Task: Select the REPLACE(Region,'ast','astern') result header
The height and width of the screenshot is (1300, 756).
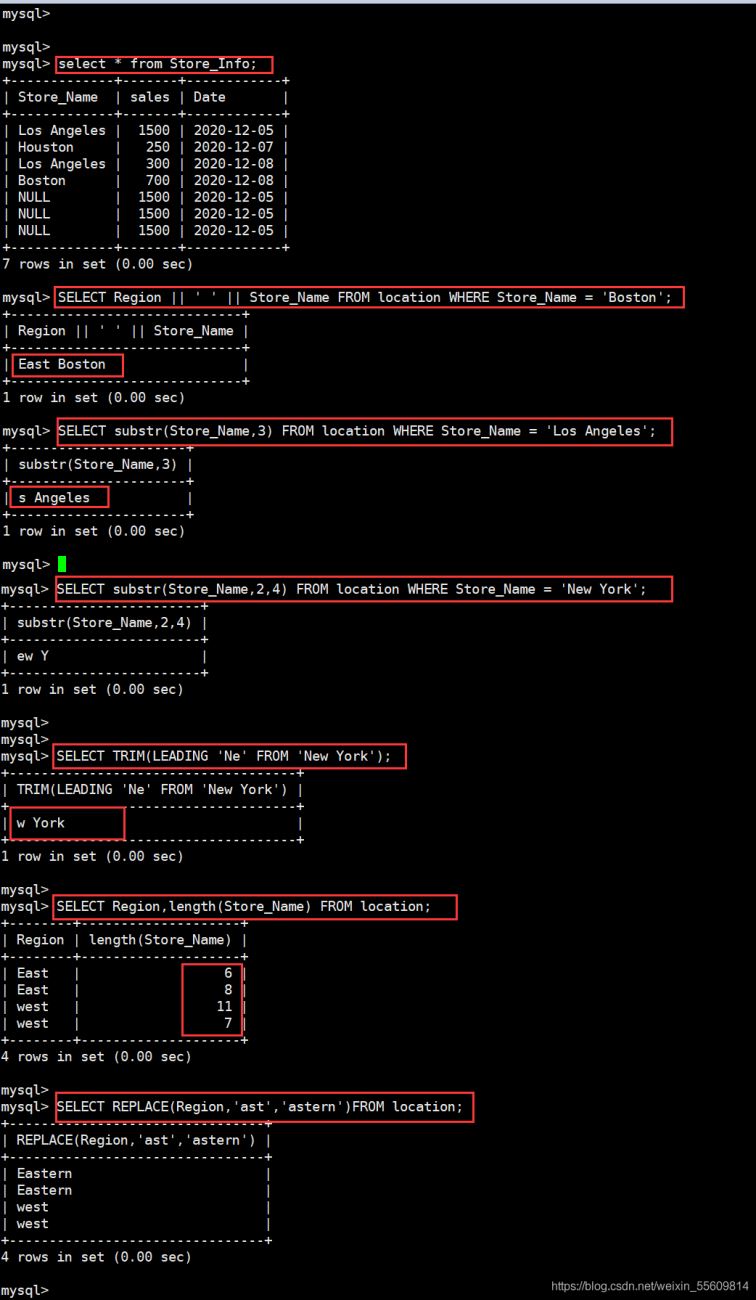Action: (136, 1140)
